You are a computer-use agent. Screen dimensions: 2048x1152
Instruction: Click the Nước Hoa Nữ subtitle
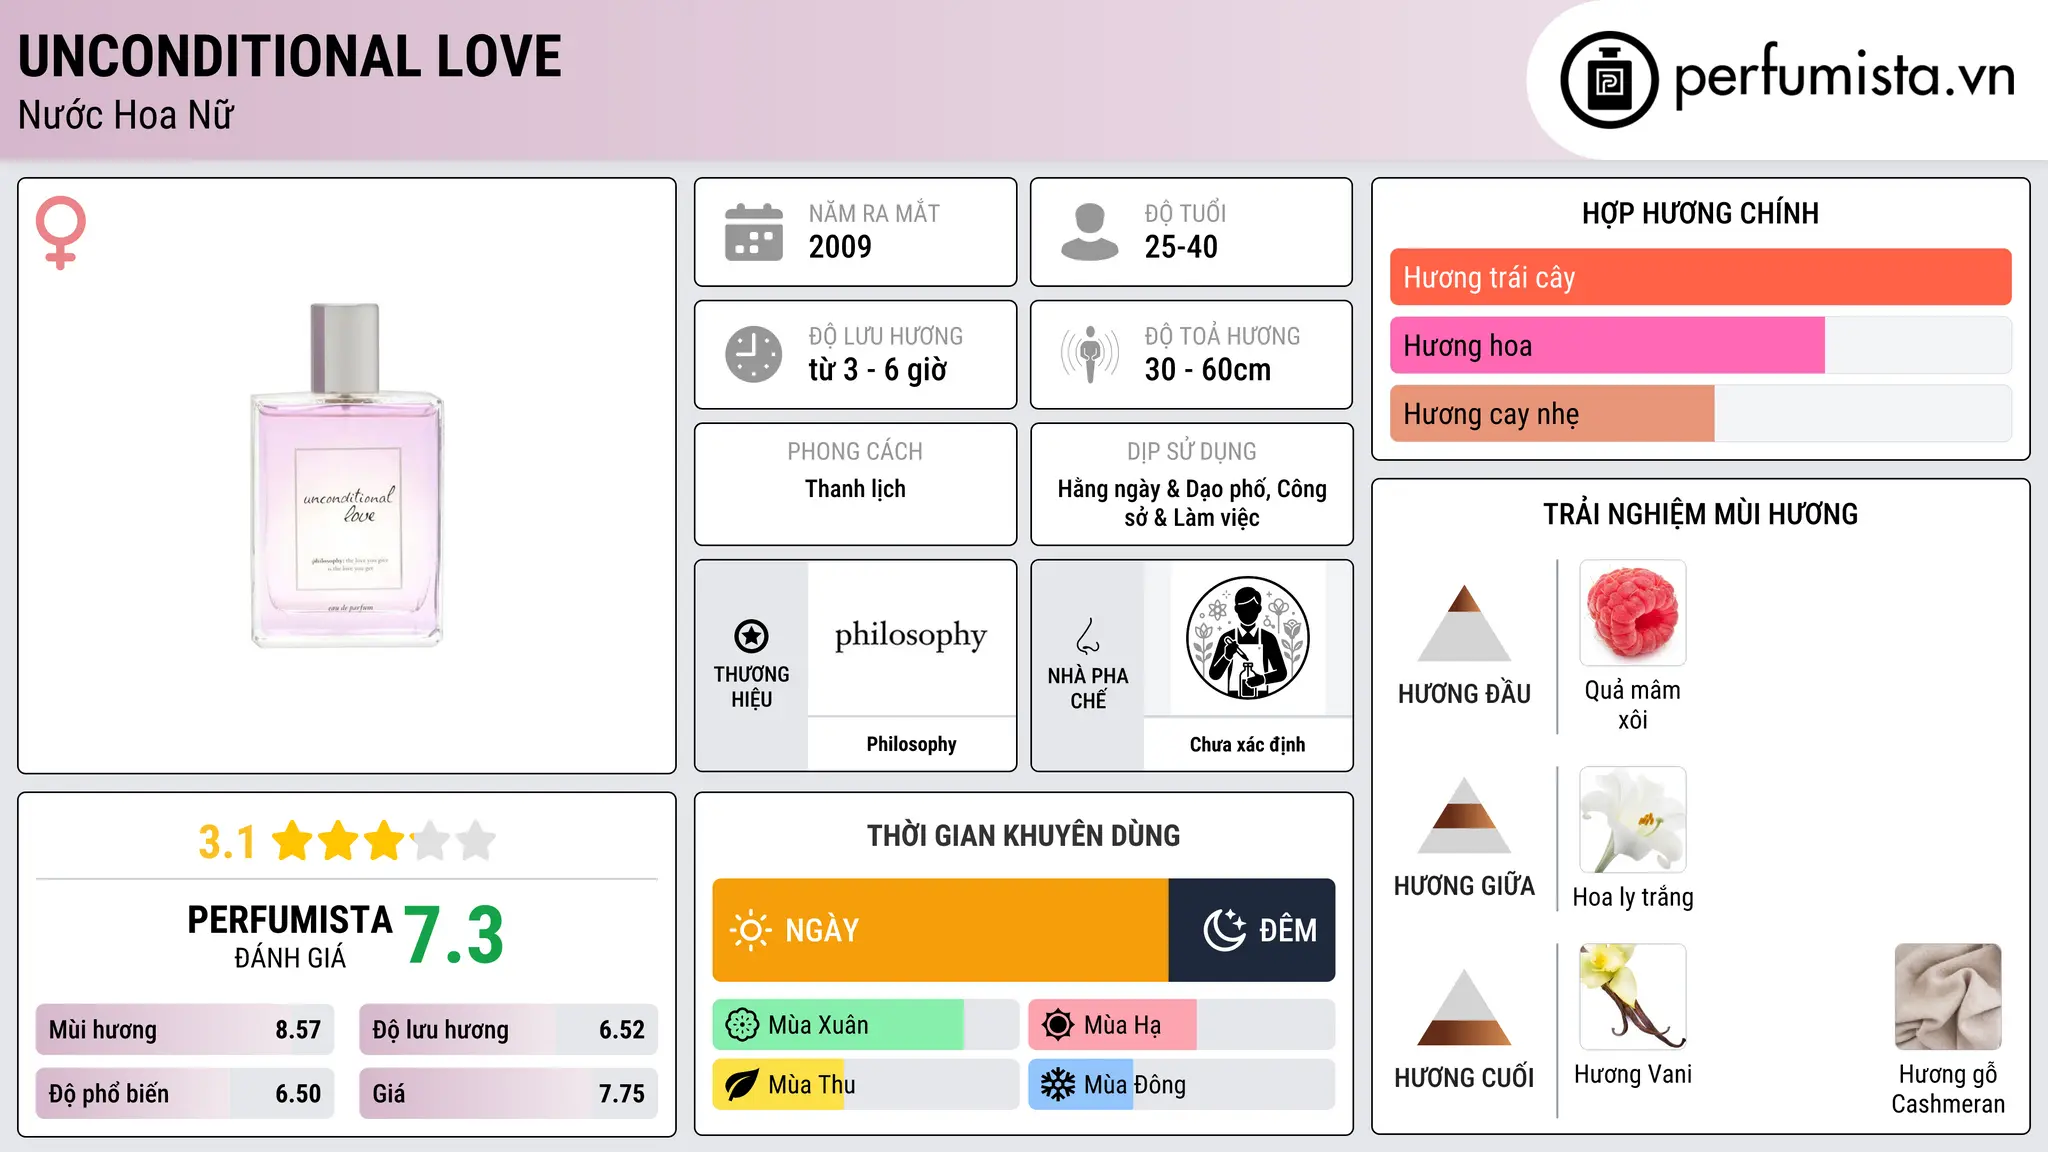coord(126,116)
